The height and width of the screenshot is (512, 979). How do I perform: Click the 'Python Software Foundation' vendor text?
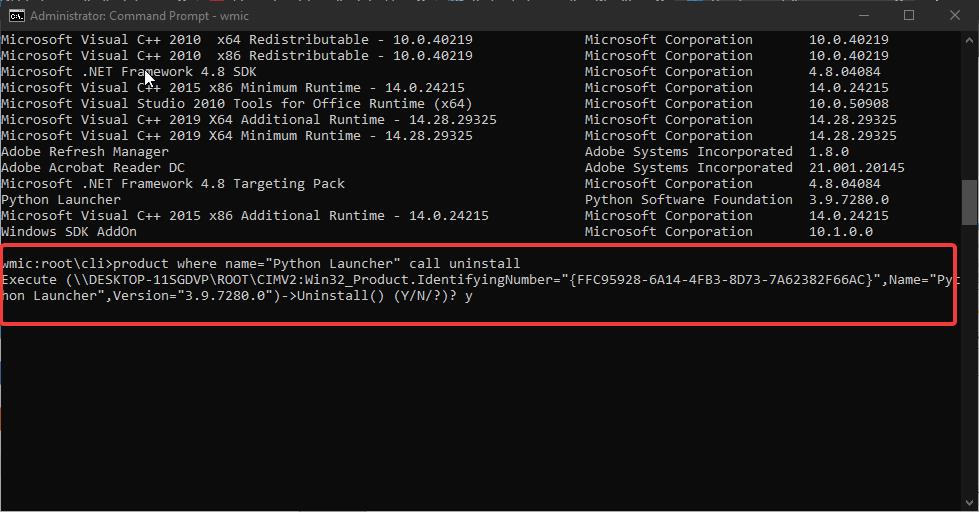click(x=689, y=200)
